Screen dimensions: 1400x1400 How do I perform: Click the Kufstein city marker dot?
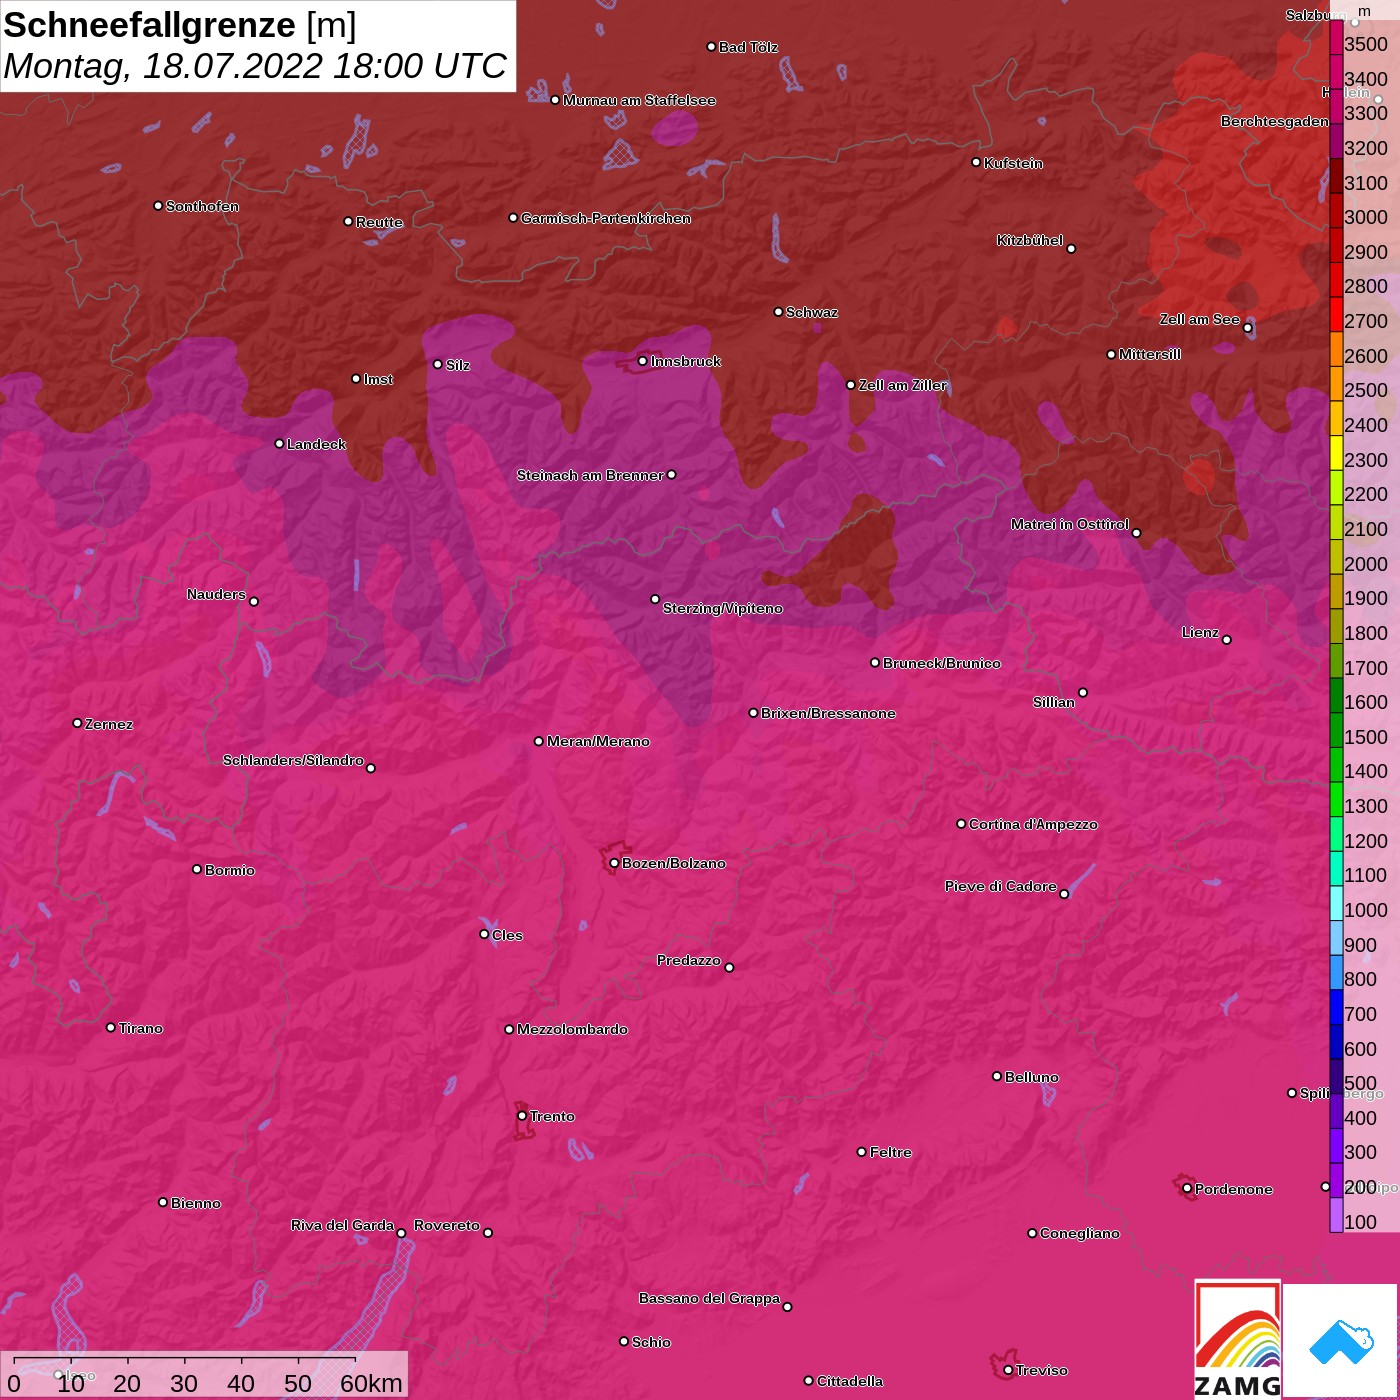[976, 162]
